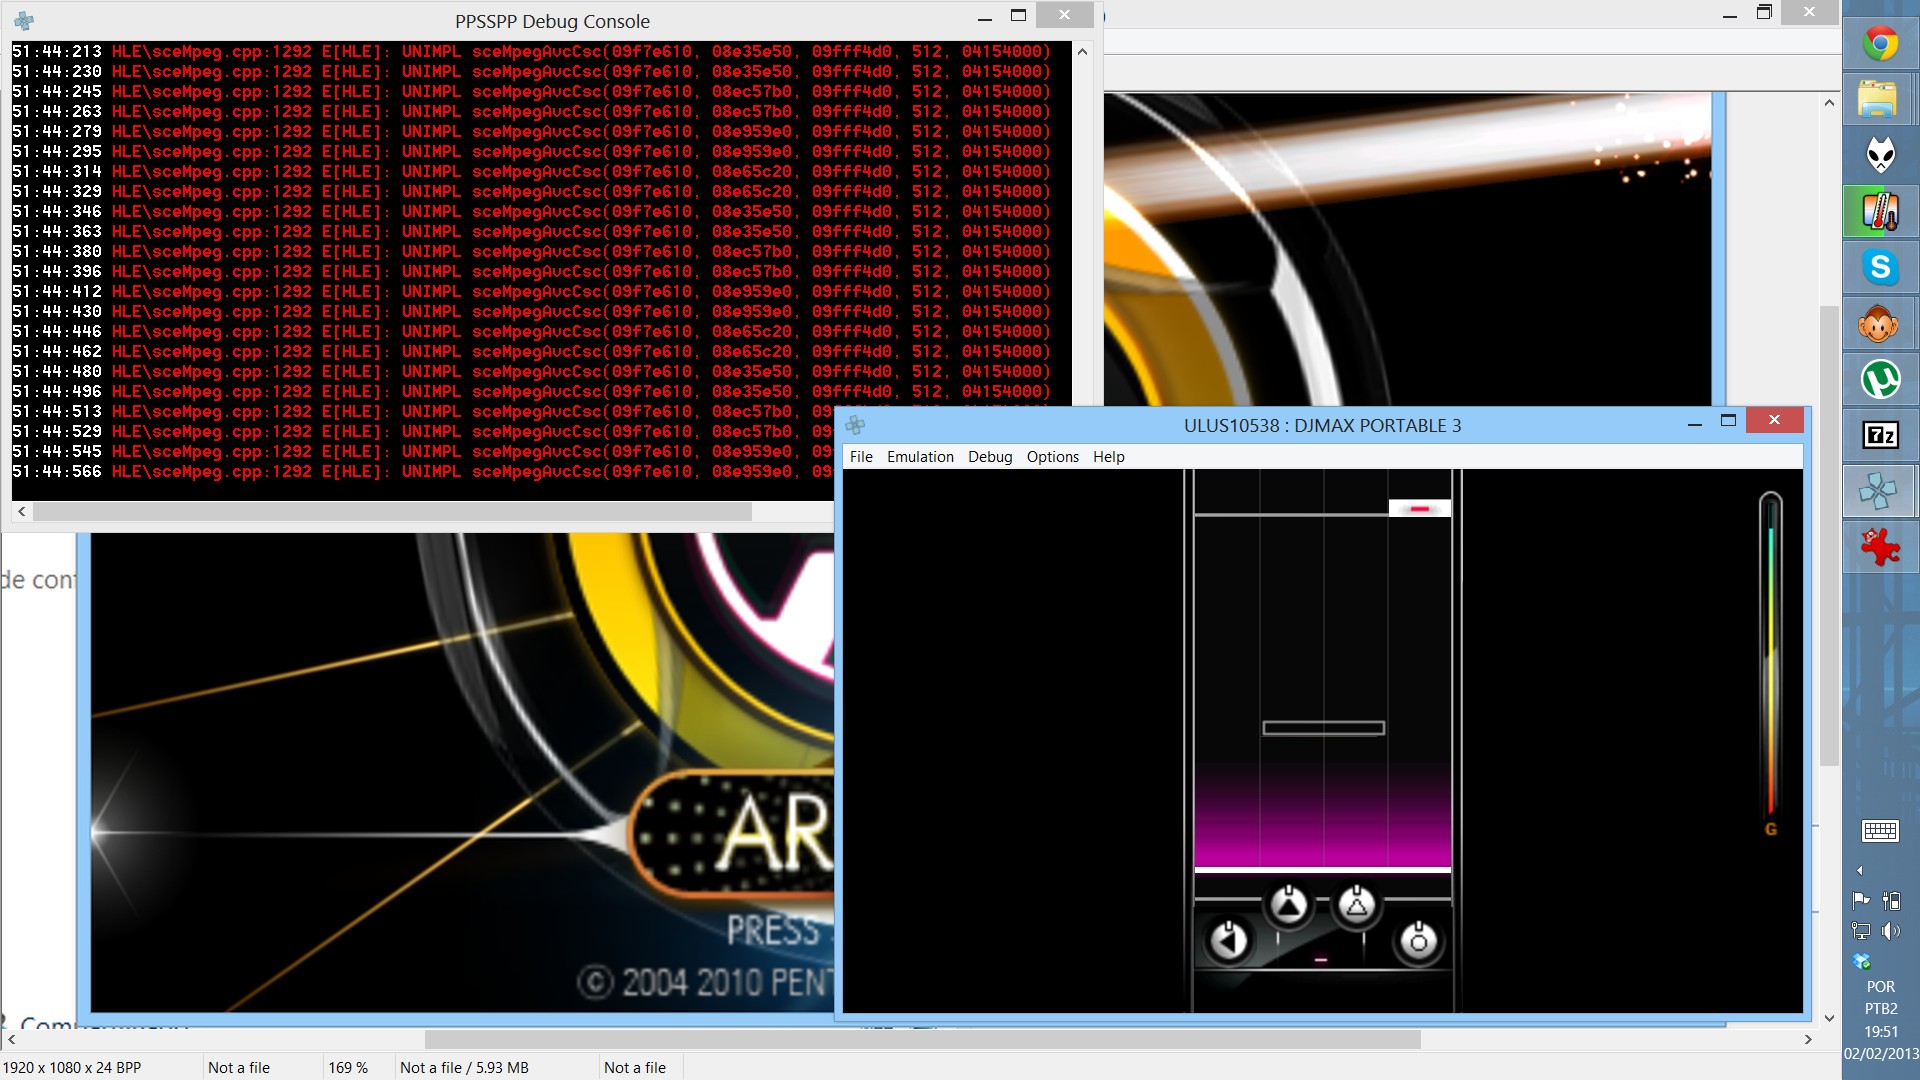Open the Help menu
1920x1080 pixels.
pyautogui.click(x=1109, y=457)
